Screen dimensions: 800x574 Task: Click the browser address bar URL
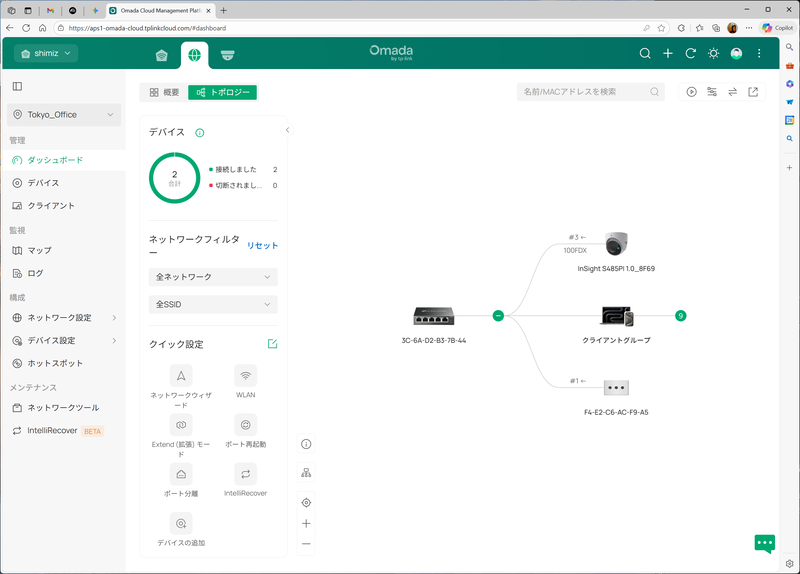[x=147, y=28]
